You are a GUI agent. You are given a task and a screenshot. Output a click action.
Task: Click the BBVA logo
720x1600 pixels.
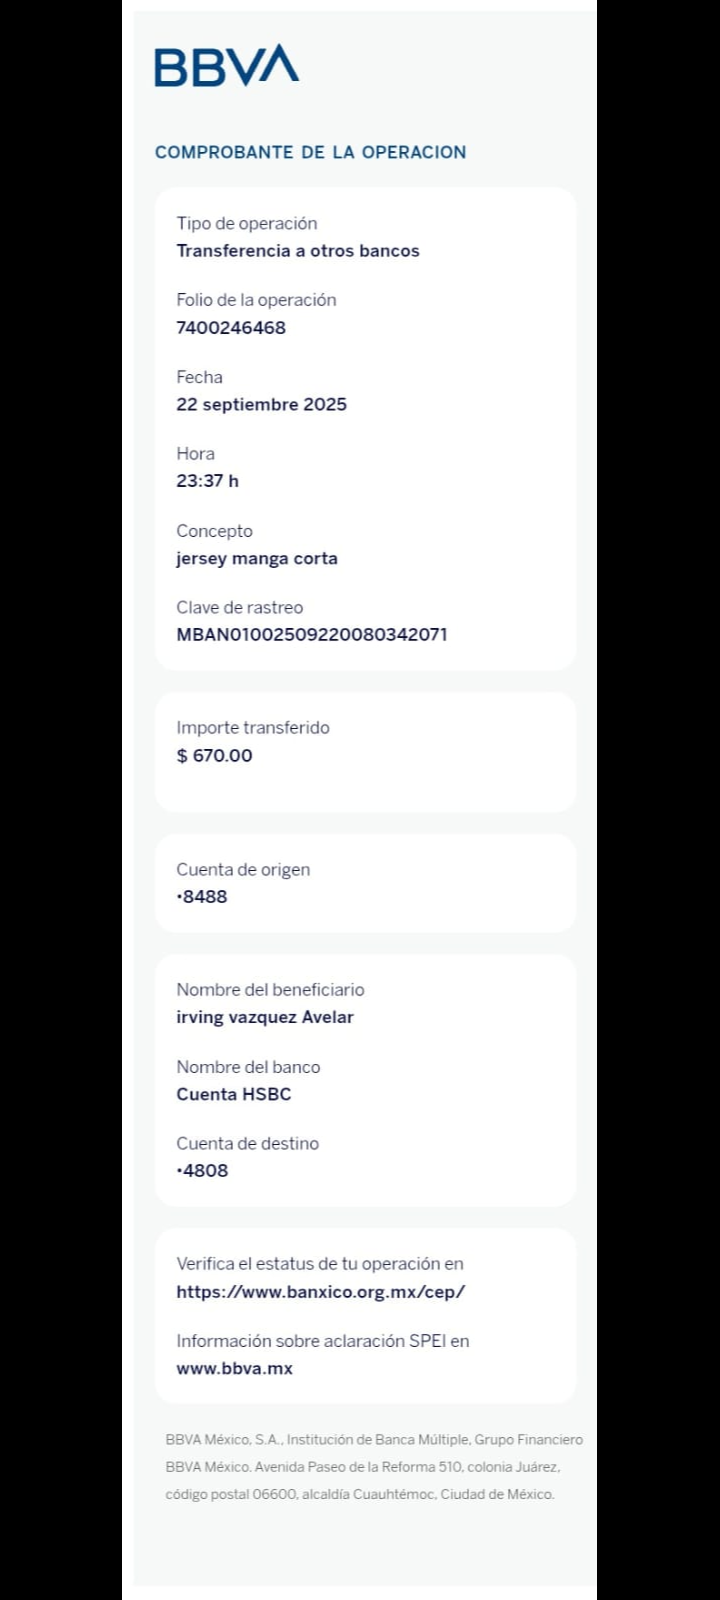click(x=226, y=66)
